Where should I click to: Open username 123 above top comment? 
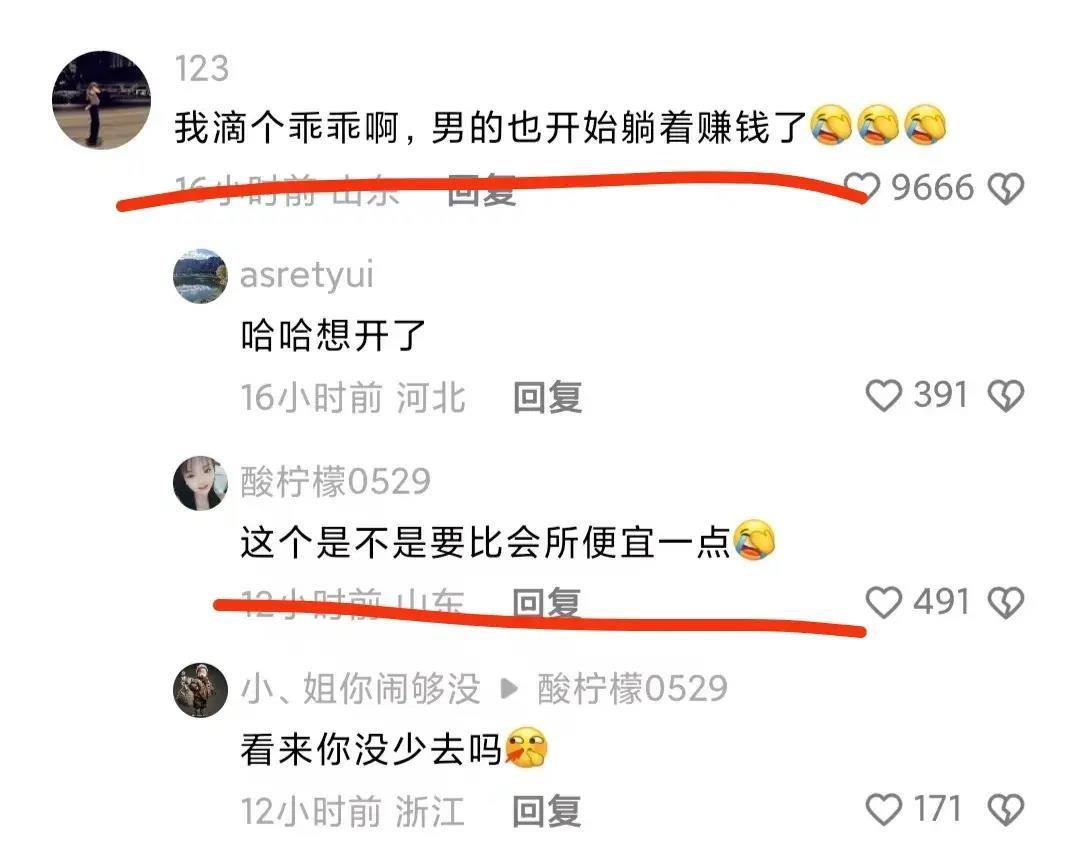pyautogui.click(x=202, y=69)
